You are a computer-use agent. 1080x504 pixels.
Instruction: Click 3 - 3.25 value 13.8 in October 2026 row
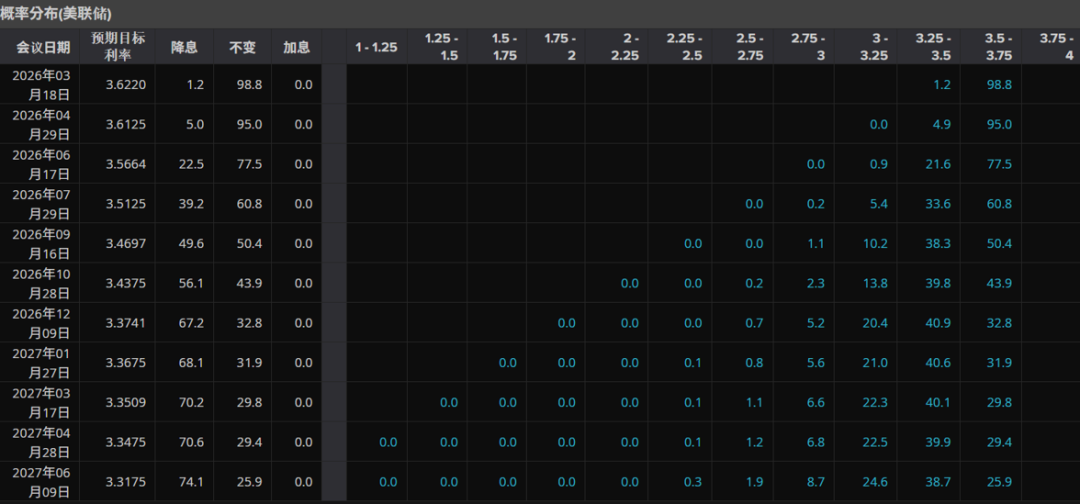point(875,284)
